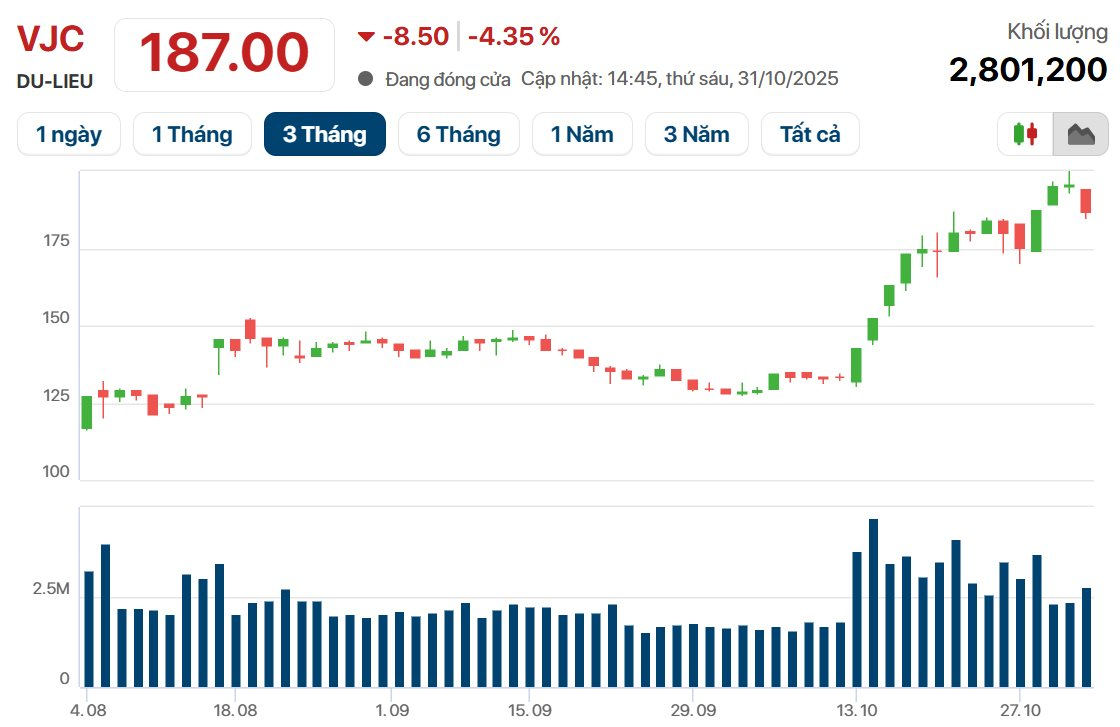1120x727 pixels.
Task: Click the Khối lượng volume figure 2,801,200
Action: click(1028, 70)
